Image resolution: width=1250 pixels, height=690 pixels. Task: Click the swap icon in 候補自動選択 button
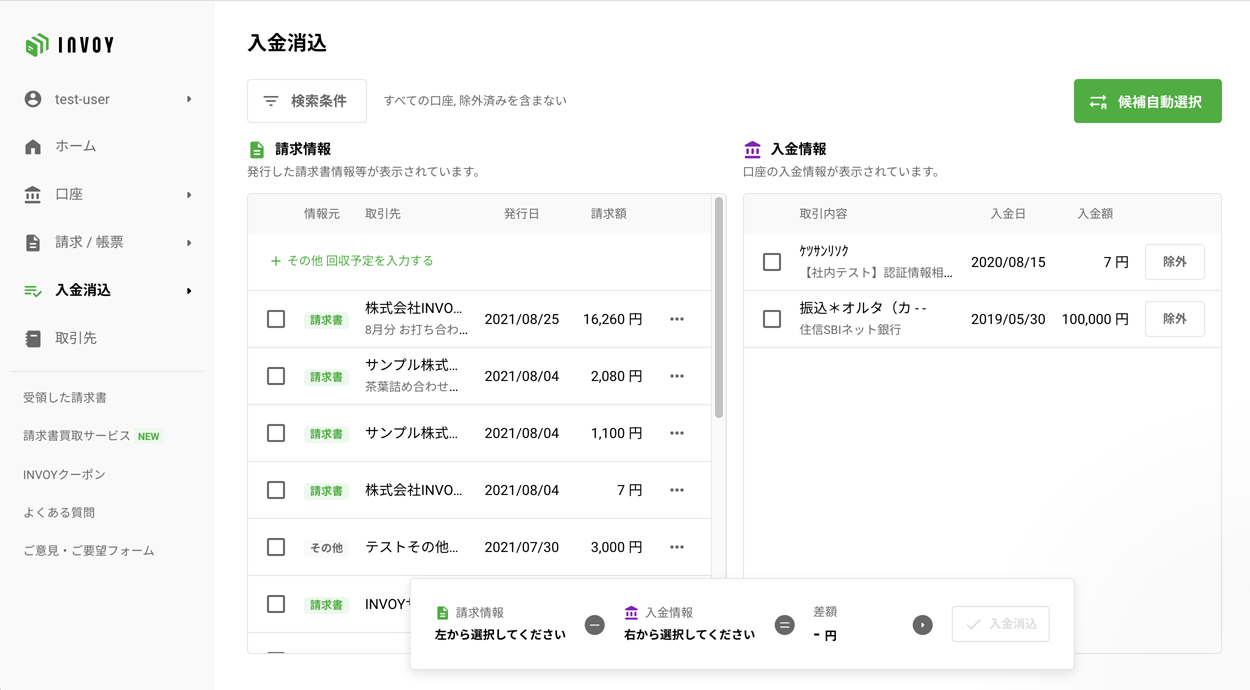coord(1098,102)
